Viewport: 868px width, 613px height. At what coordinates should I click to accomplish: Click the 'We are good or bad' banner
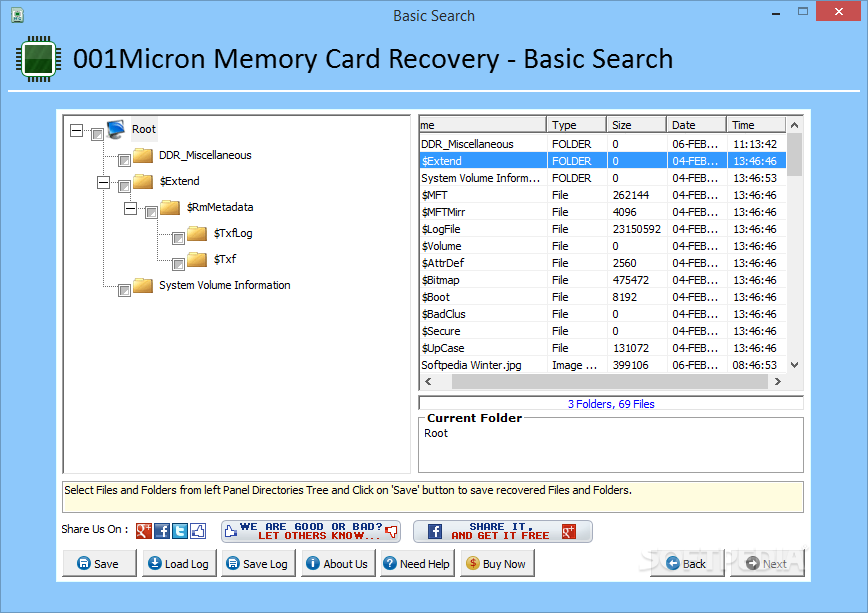pos(311,532)
